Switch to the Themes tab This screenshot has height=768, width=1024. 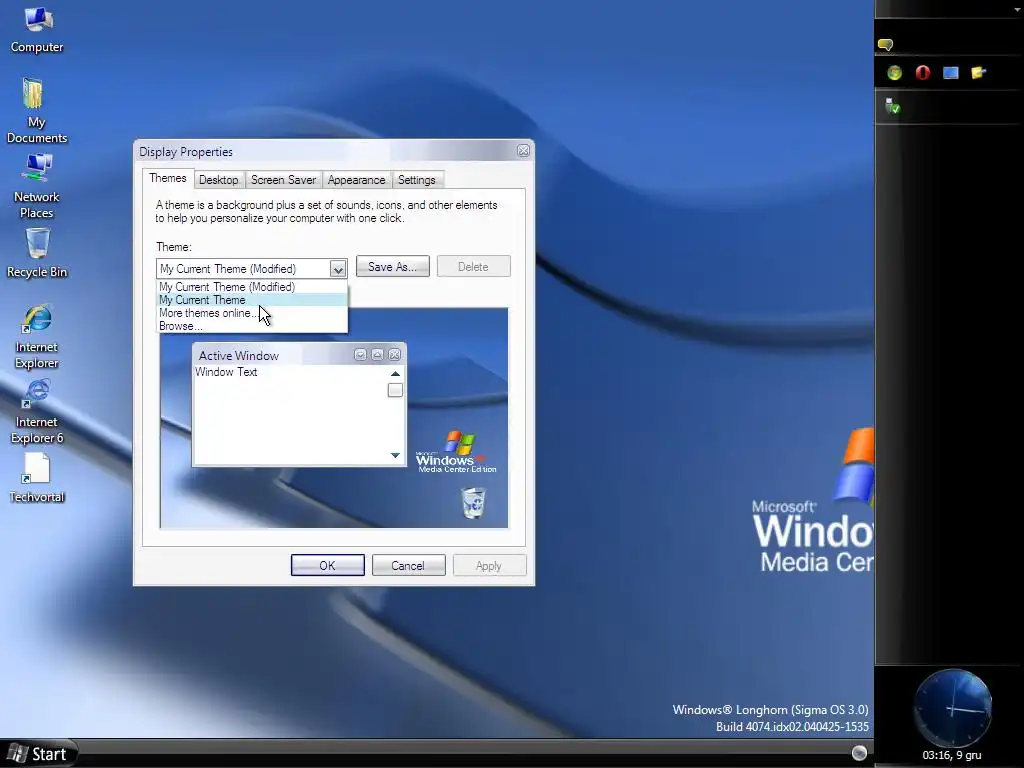click(168, 178)
